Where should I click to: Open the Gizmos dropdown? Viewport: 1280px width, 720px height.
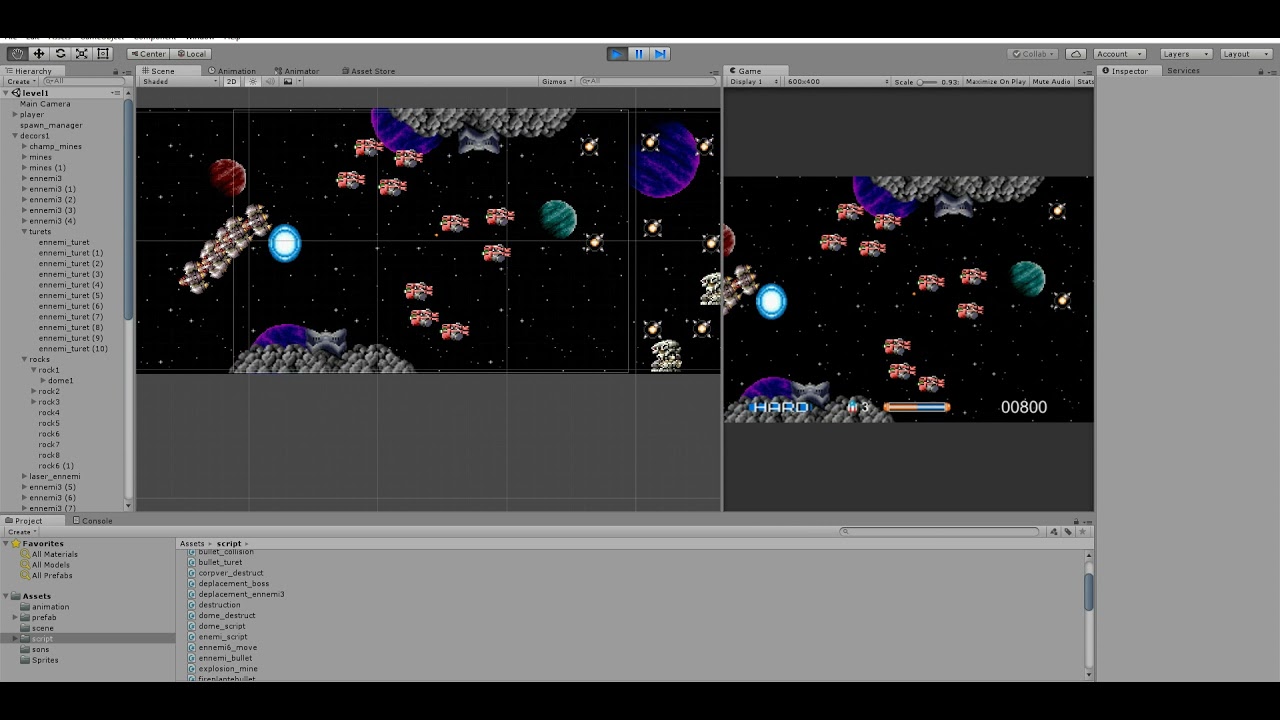(556, 82)
